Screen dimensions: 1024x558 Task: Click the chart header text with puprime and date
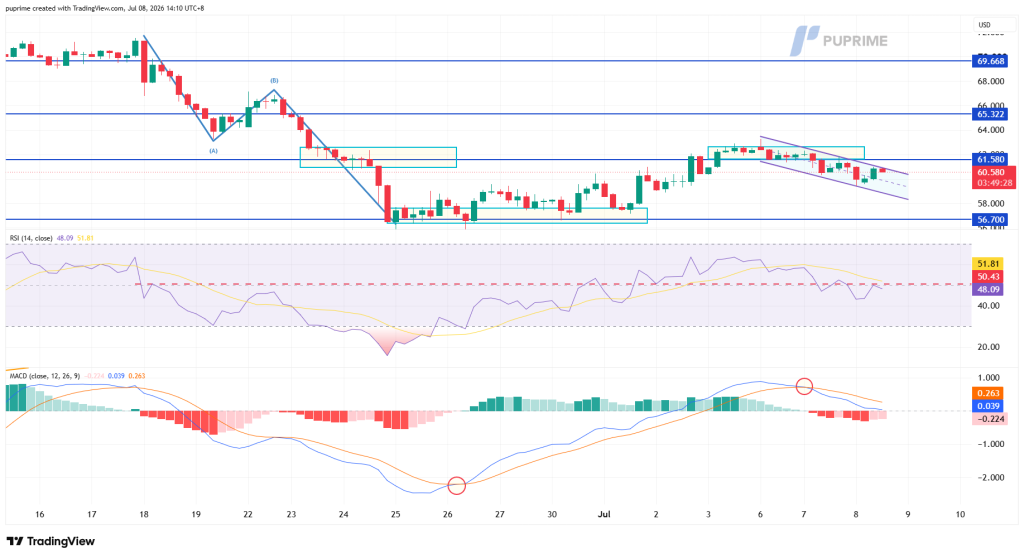tap(105, 8)
